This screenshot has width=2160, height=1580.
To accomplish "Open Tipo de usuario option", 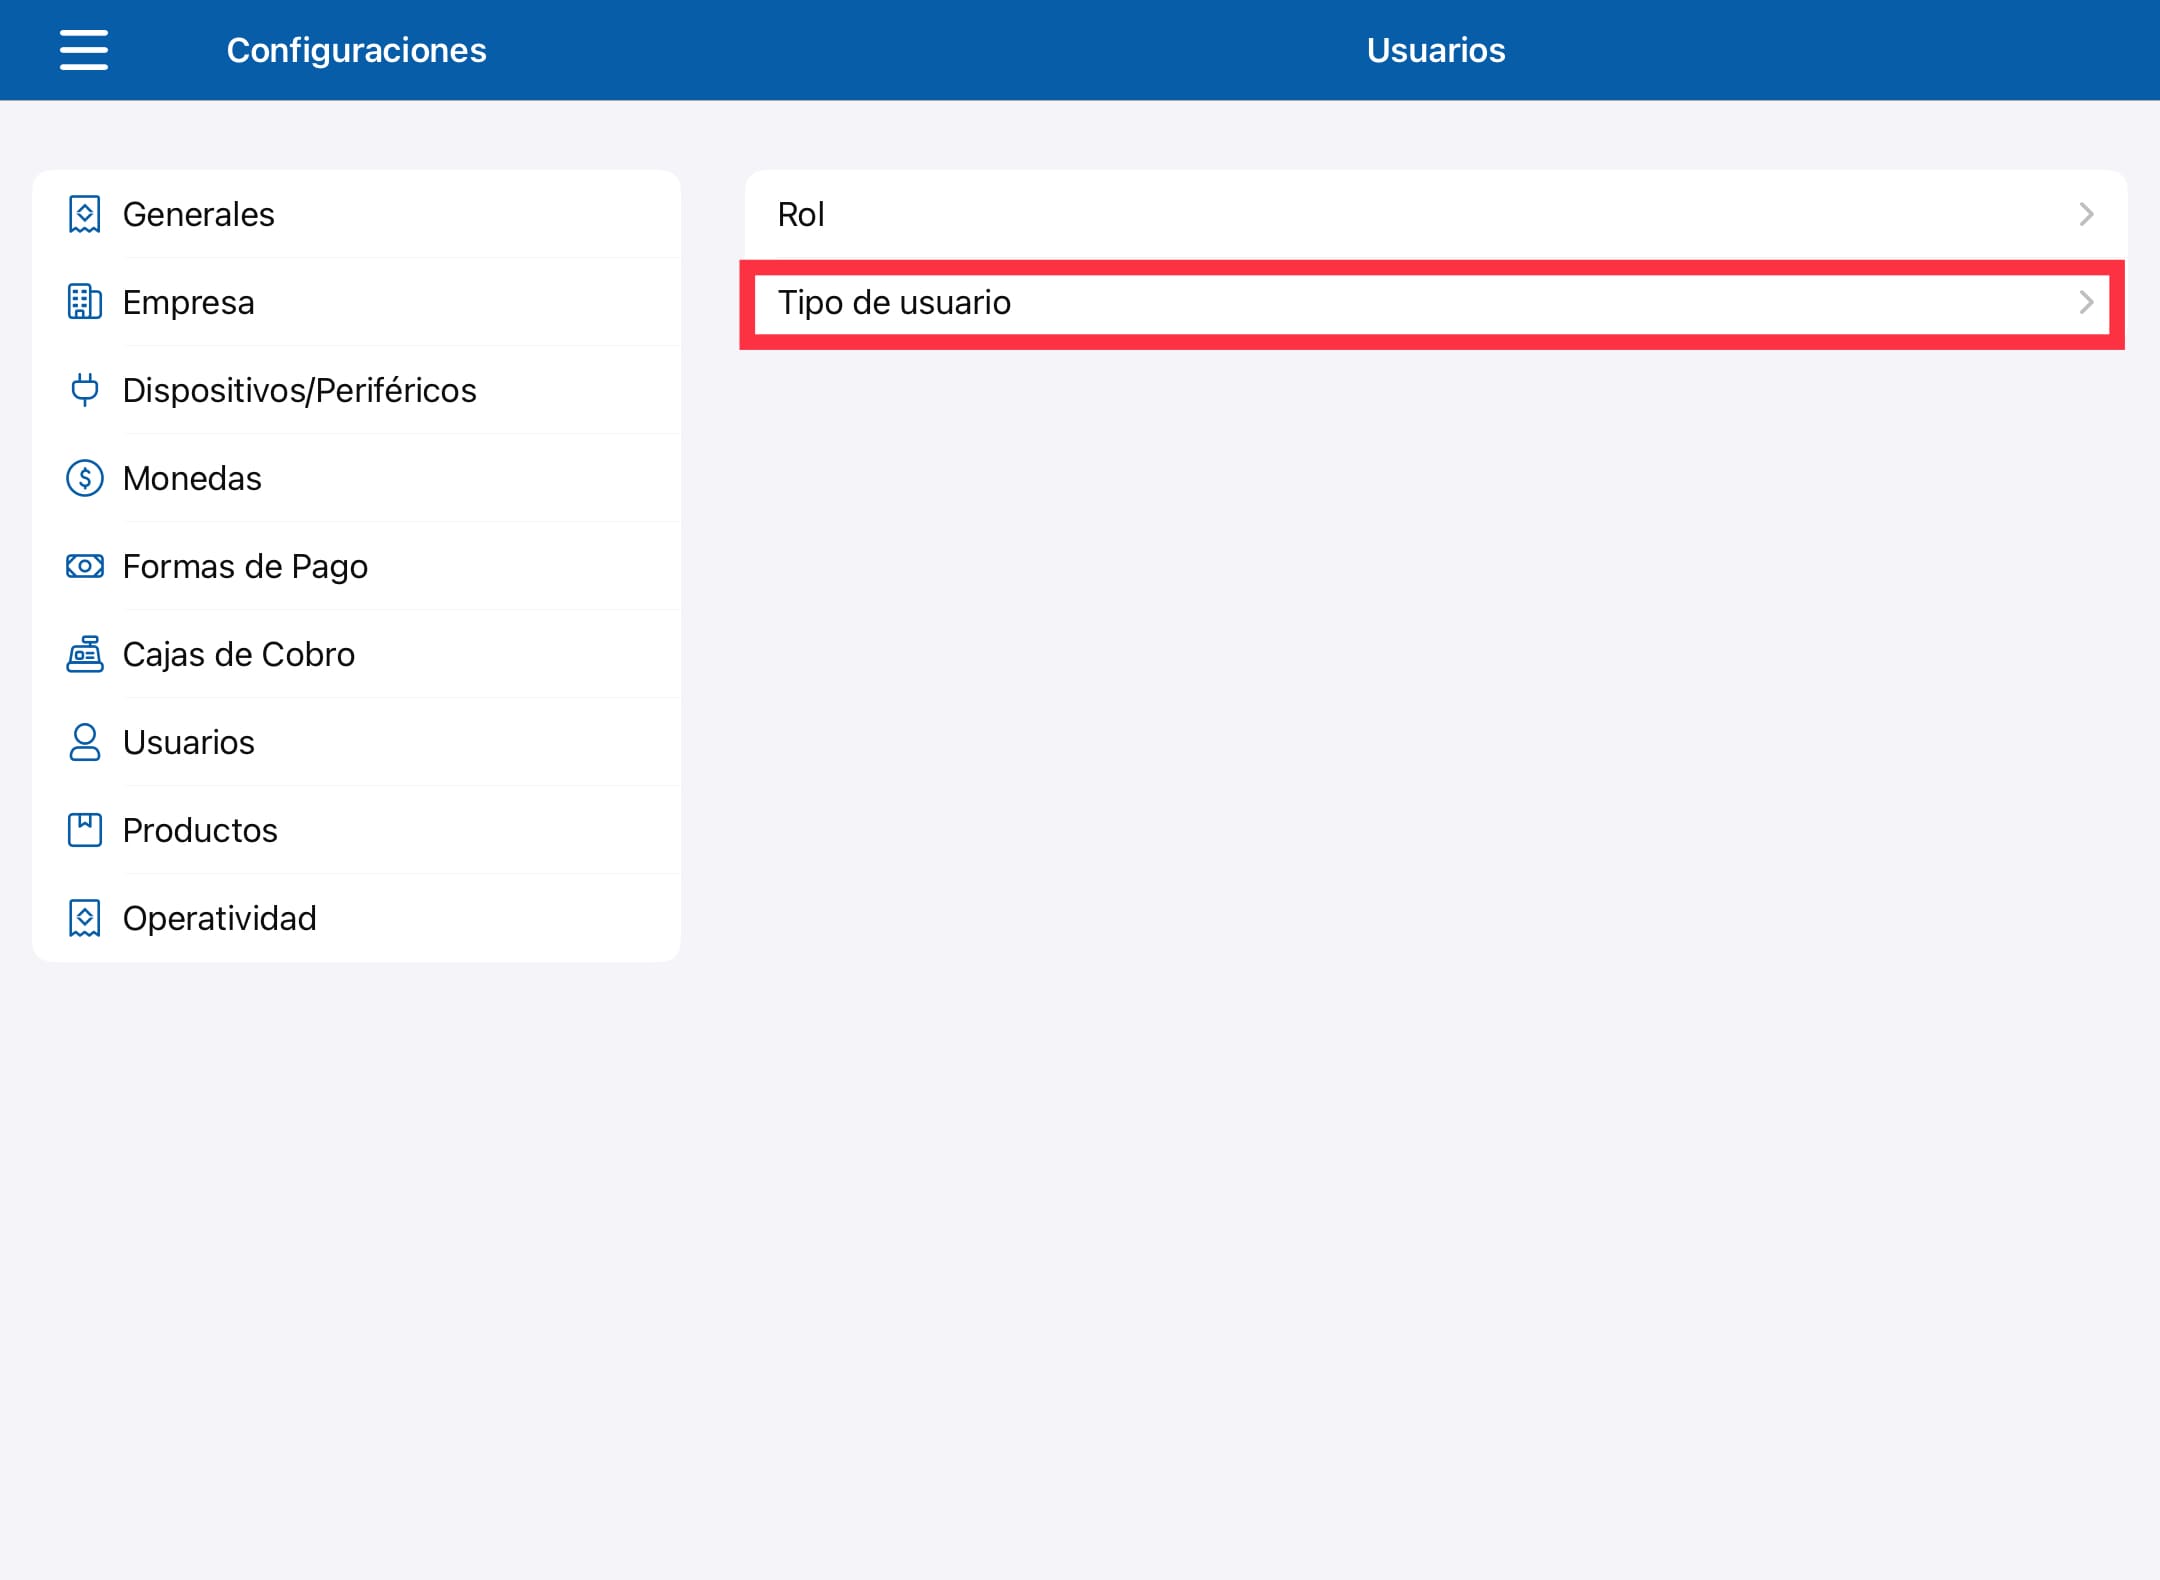I will click(x=1436, y=302).
